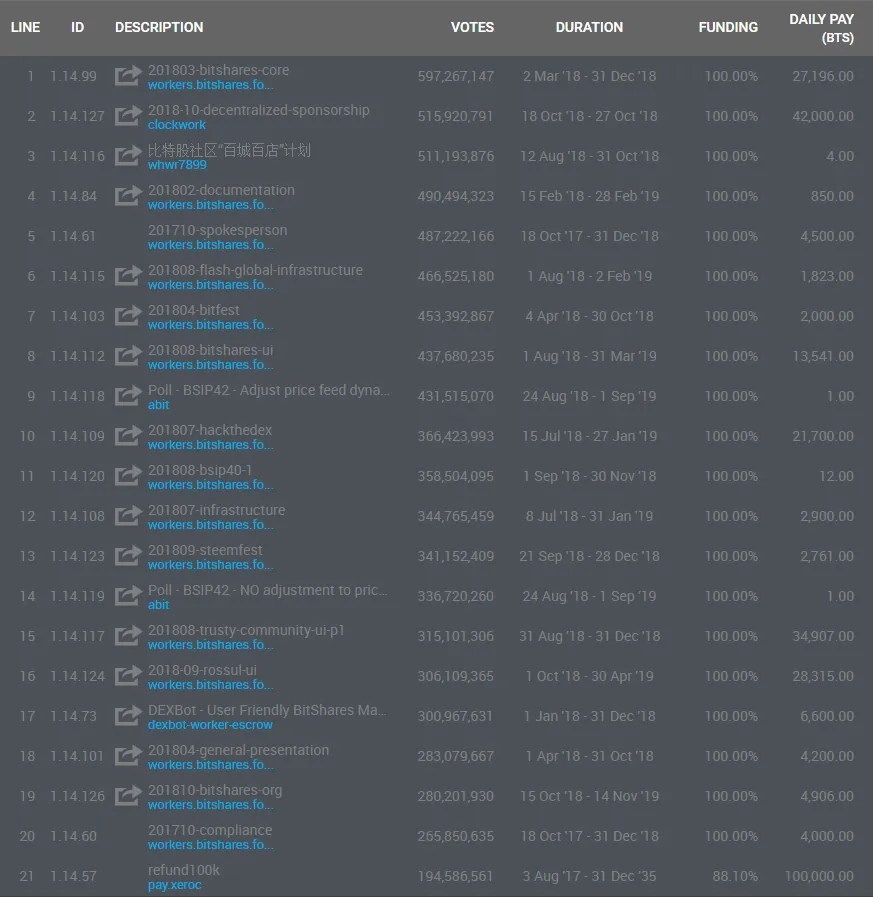Viewport: 873px width, 897px height.
Task: Open clockwork account link
Action: point(177,125)
